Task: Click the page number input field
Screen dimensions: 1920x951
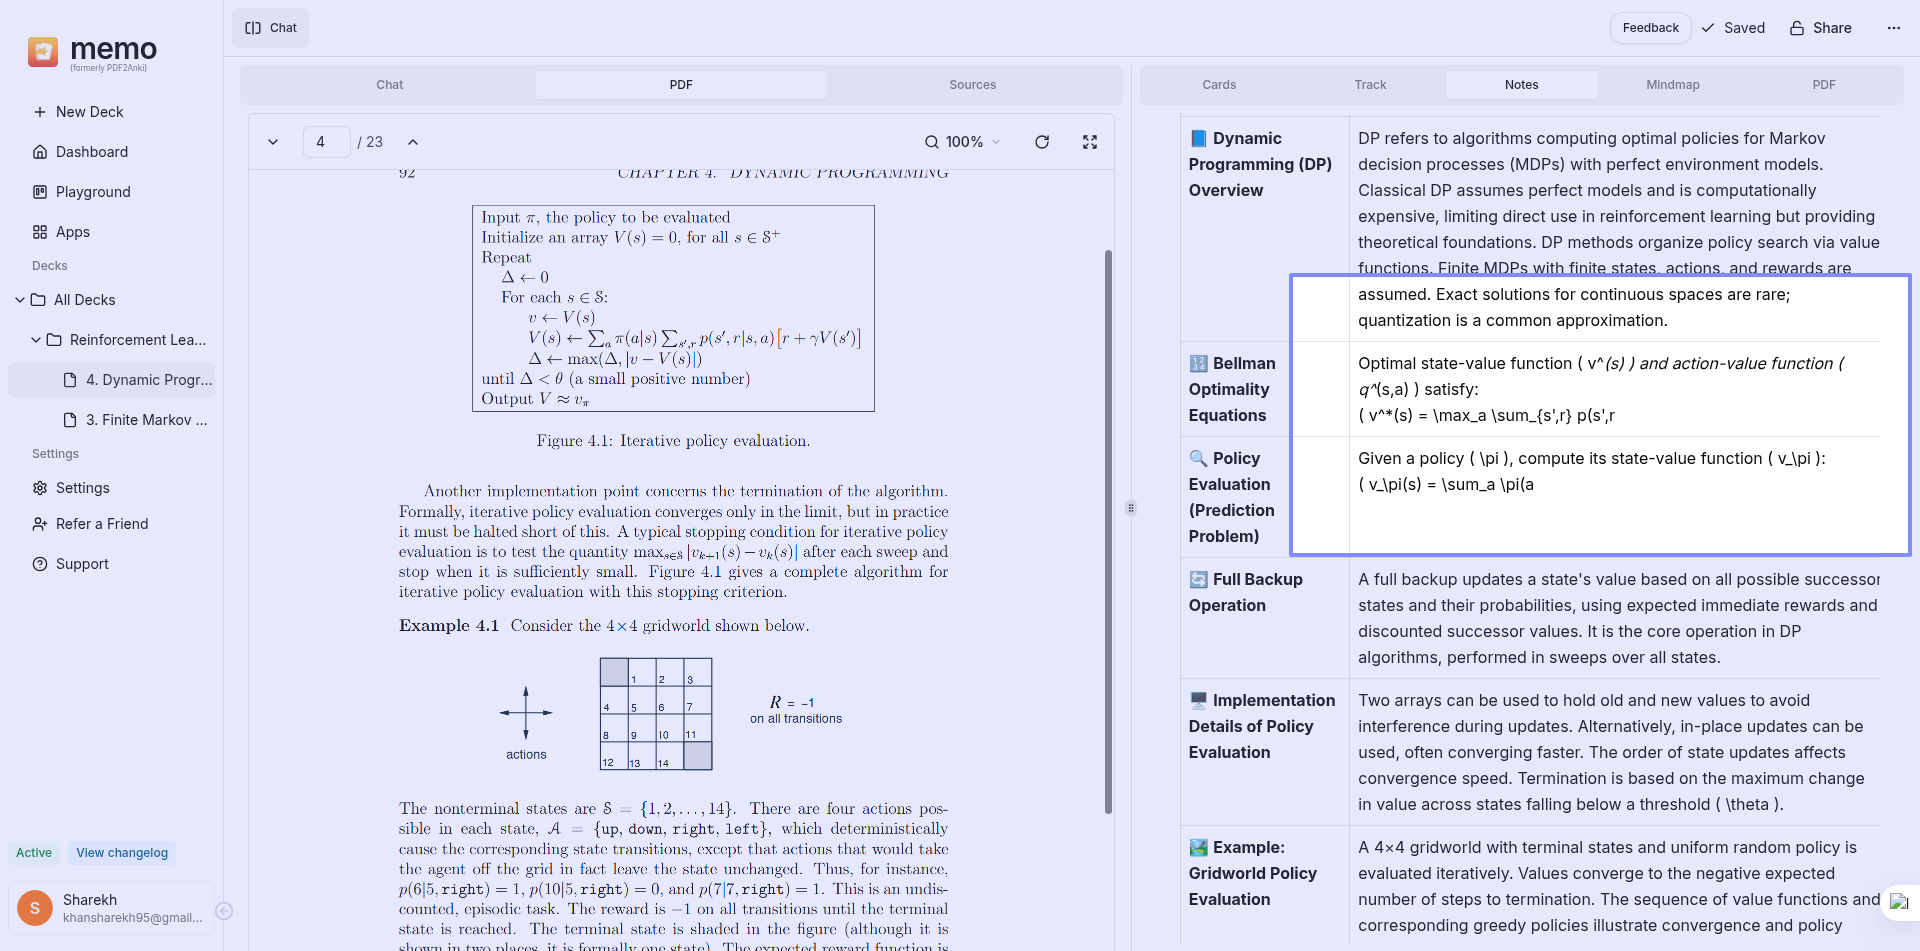Action: pyautogui.click(x=326, y=142)
